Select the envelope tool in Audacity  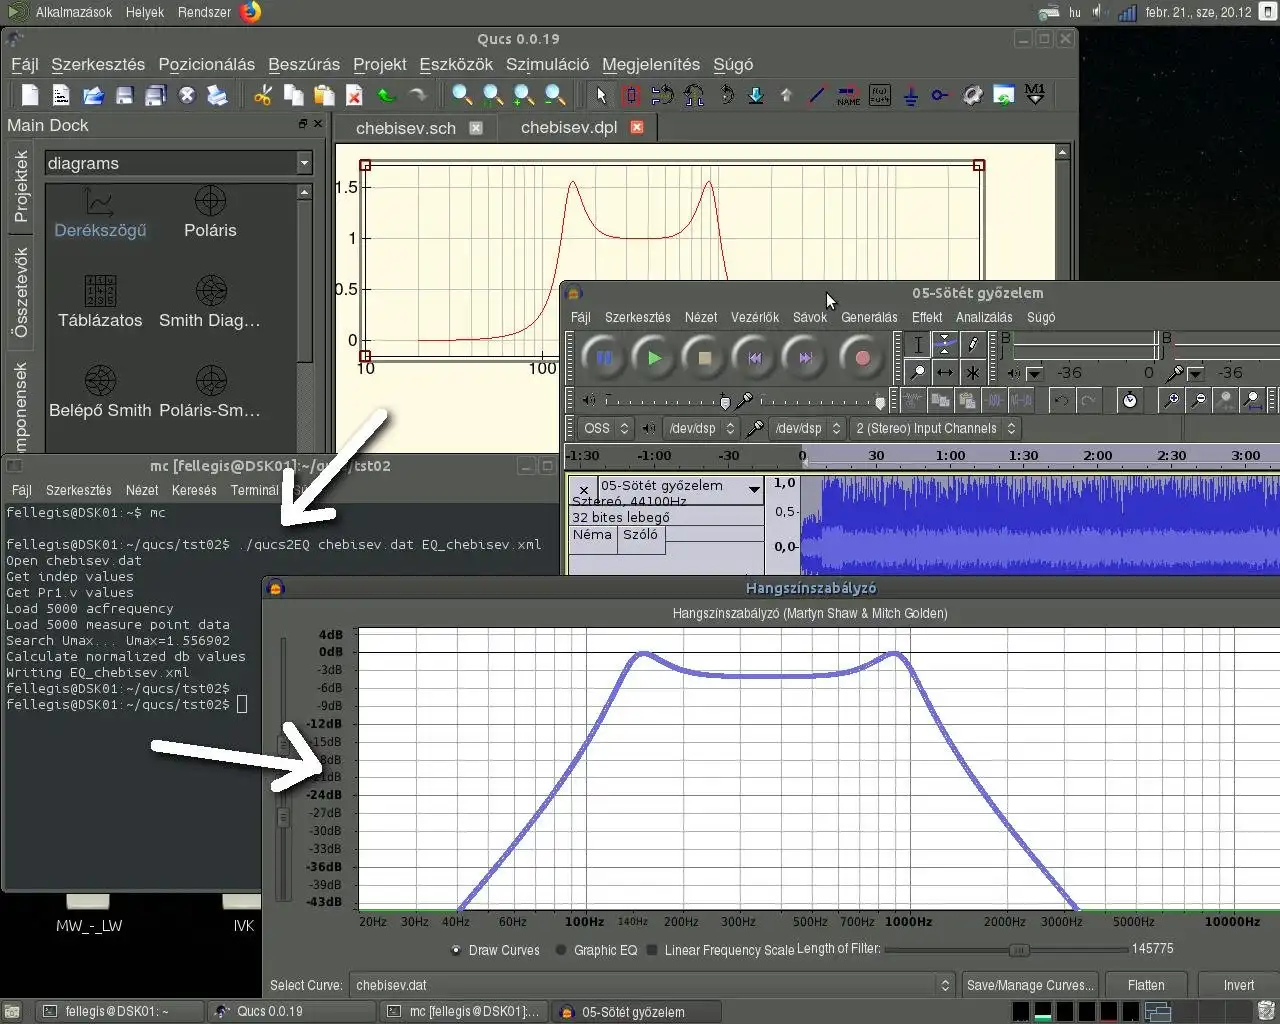click(x=944, y=343)
